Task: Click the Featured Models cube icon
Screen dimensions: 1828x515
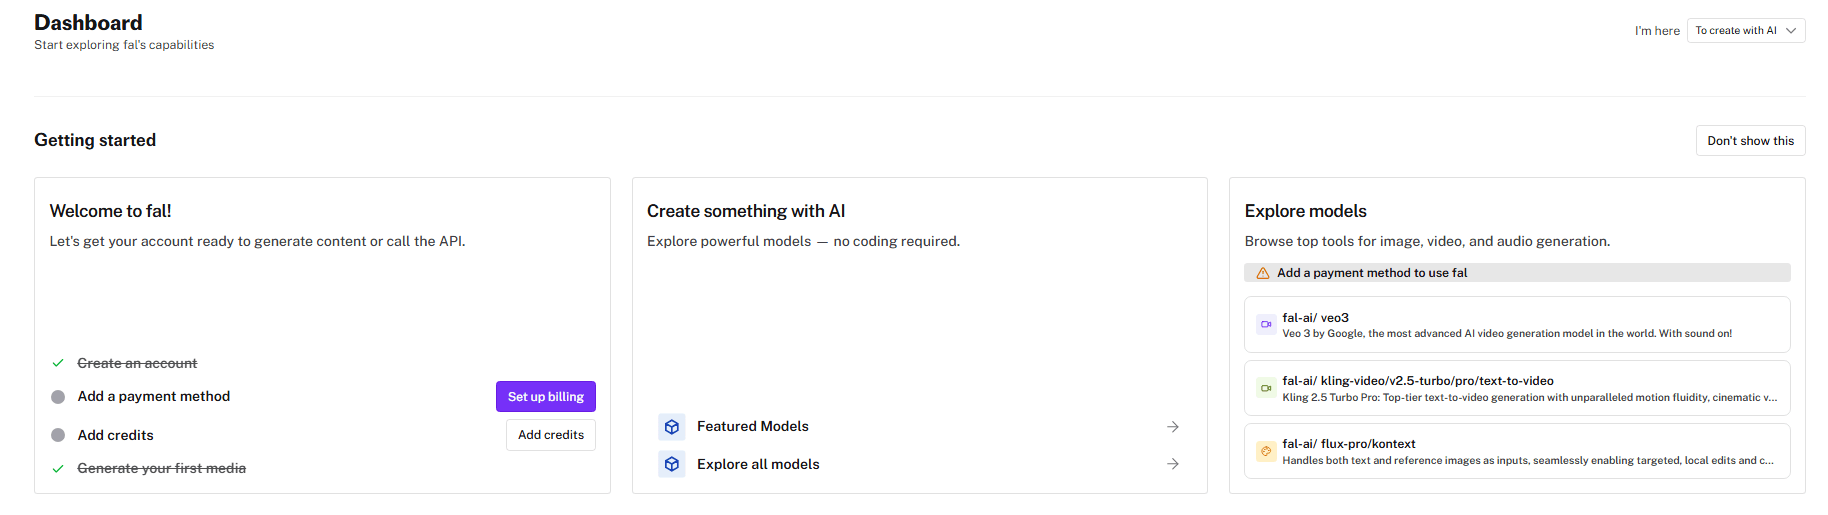Action: click(672, 427)
